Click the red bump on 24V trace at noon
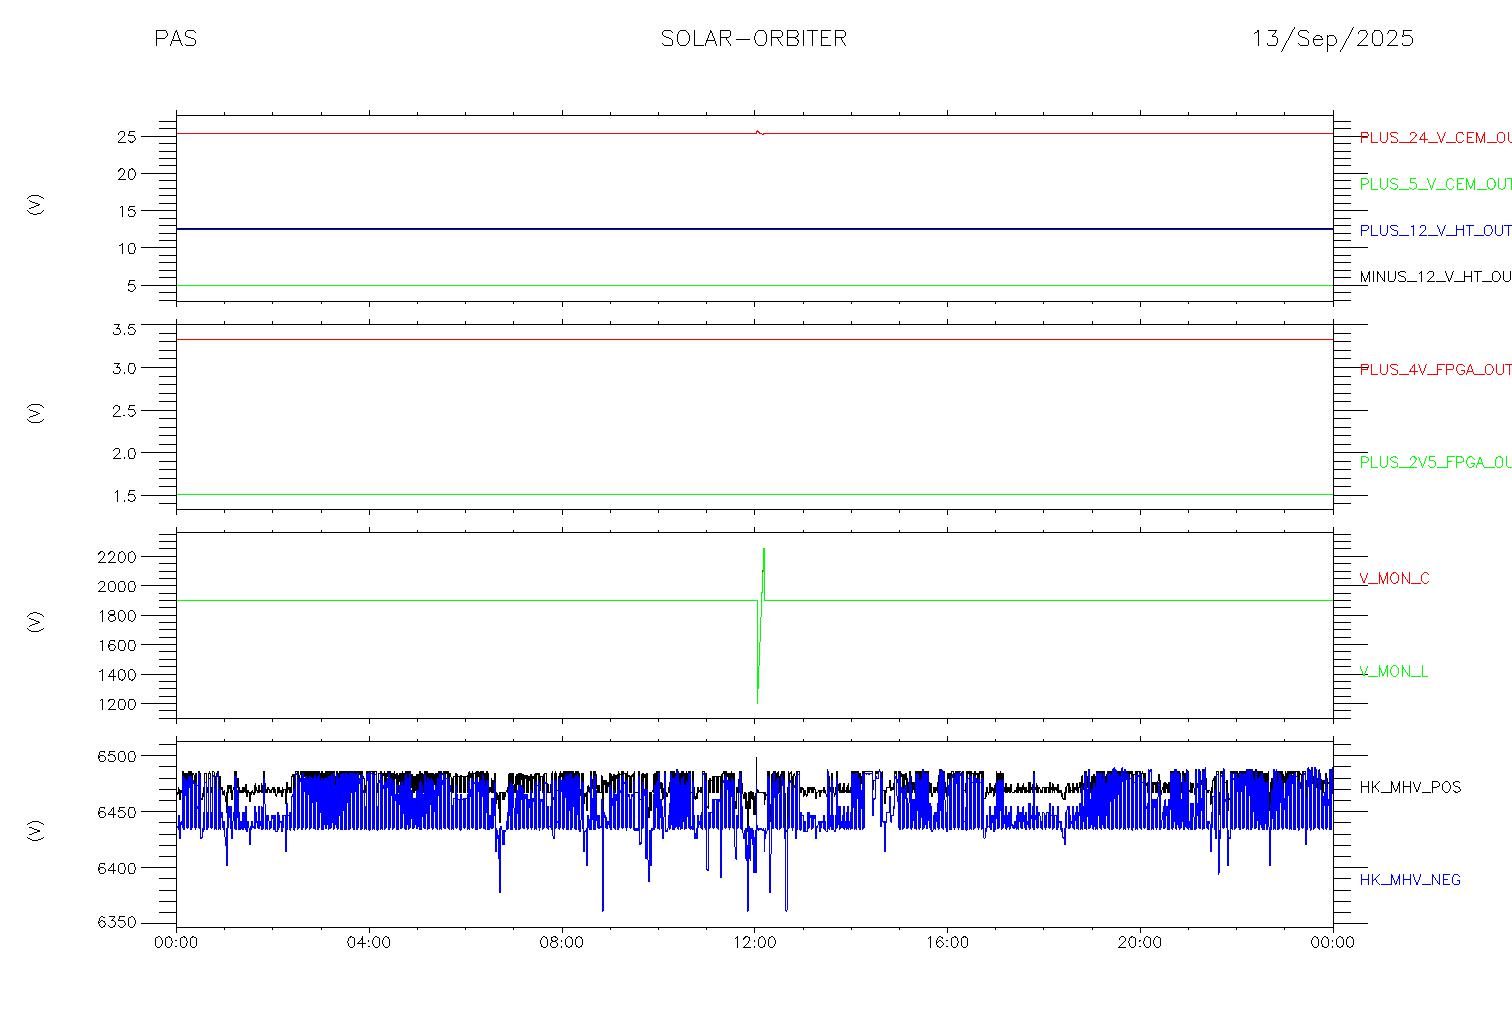 (x=759, y=132)
